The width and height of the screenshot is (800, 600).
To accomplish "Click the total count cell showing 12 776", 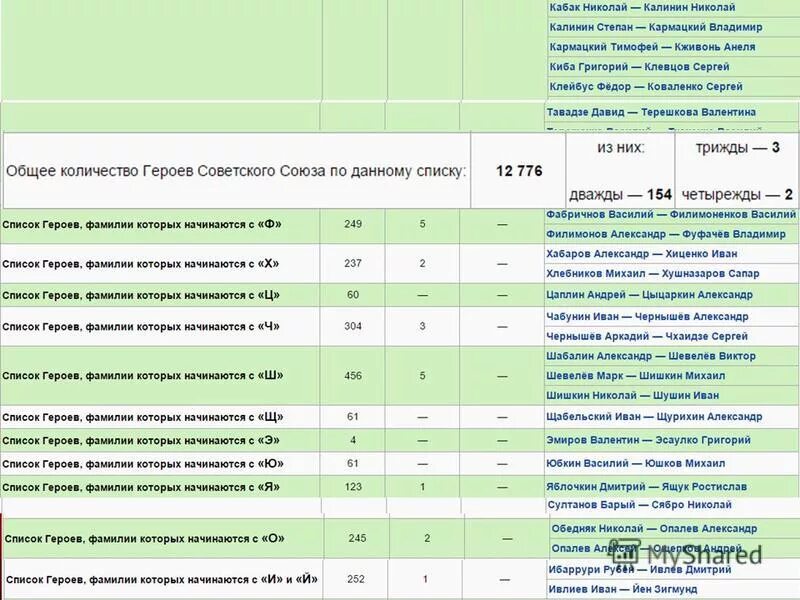I will [x=520, y=169].
